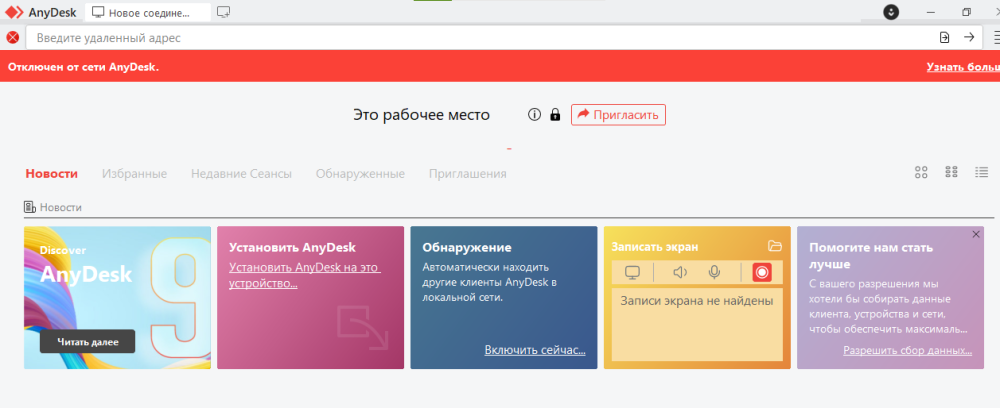Click the Это рабочее место heading
The height and width of the screenshot is (408, 1000).
[422, 115]
